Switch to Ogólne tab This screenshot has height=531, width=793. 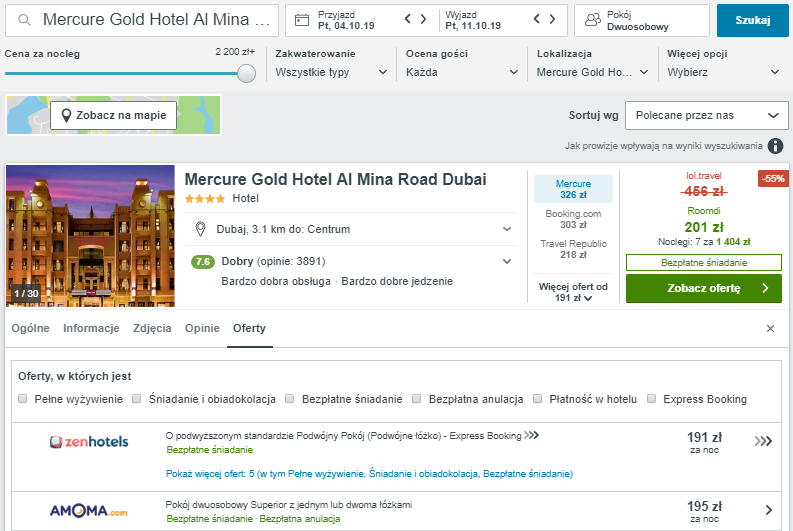[30, 329]
